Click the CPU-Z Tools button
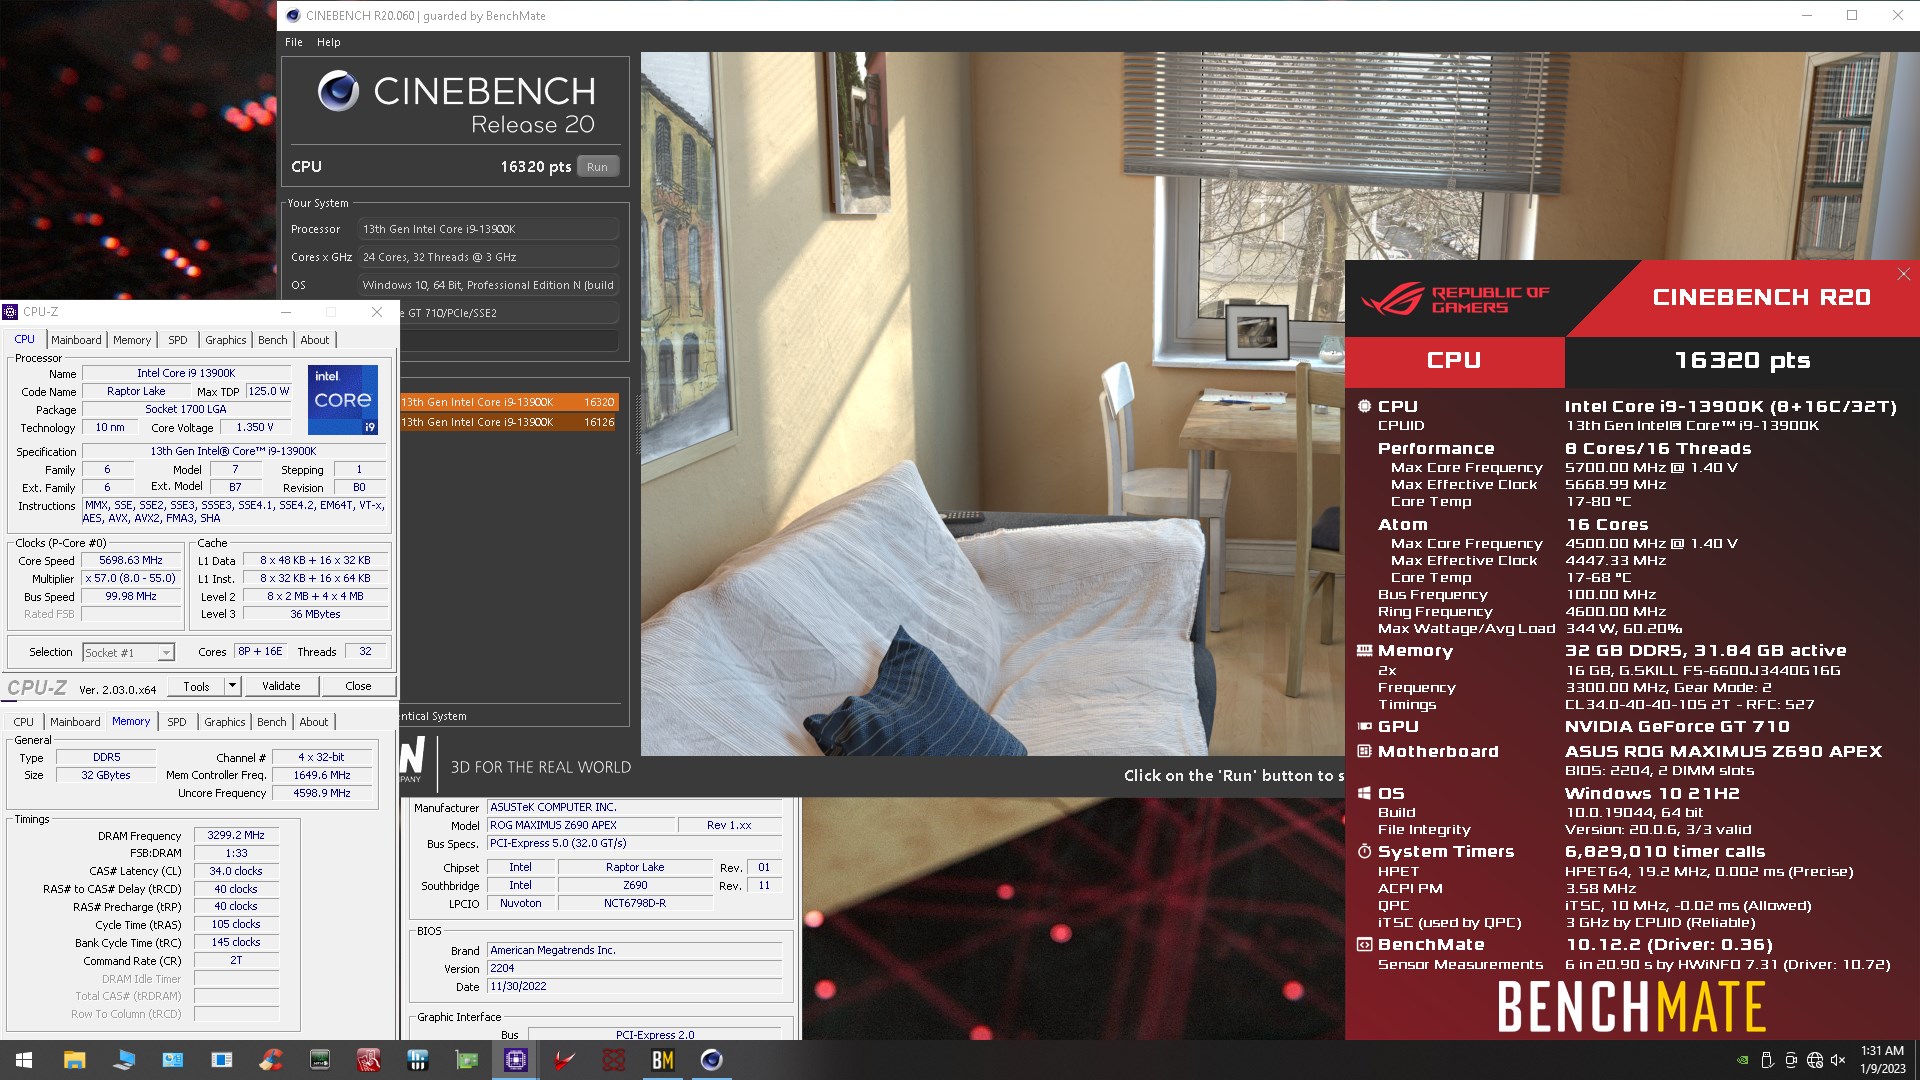 point(196,686)
